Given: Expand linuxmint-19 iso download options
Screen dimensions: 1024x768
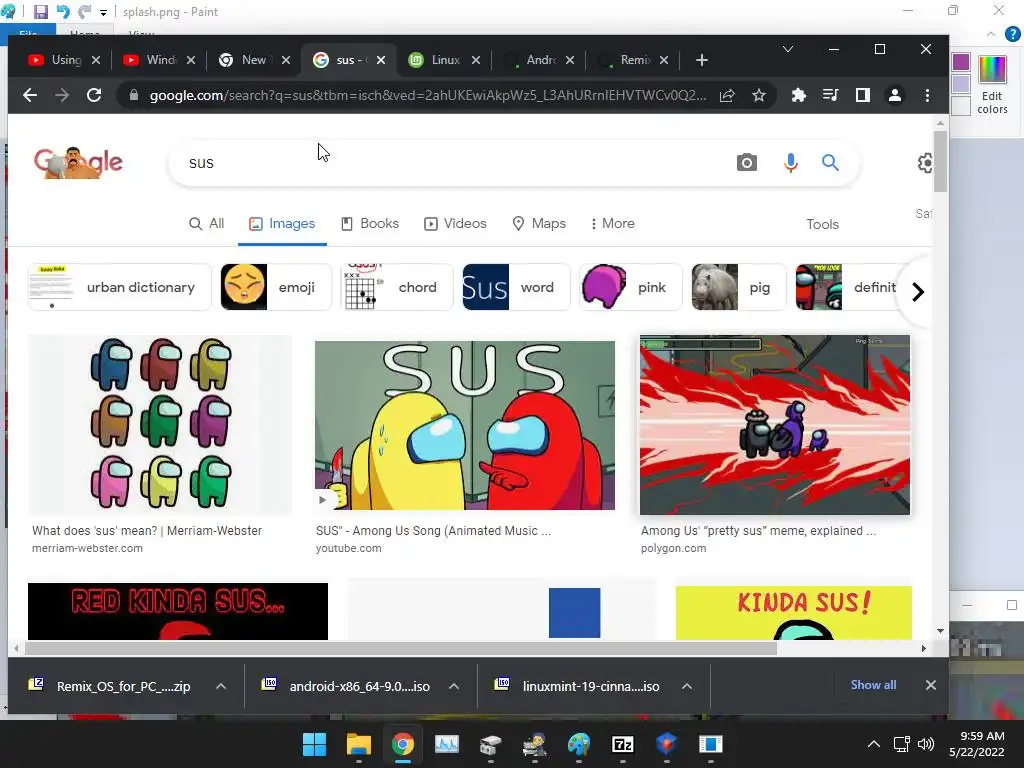Looking at the screenshot, I should [686, 686].
